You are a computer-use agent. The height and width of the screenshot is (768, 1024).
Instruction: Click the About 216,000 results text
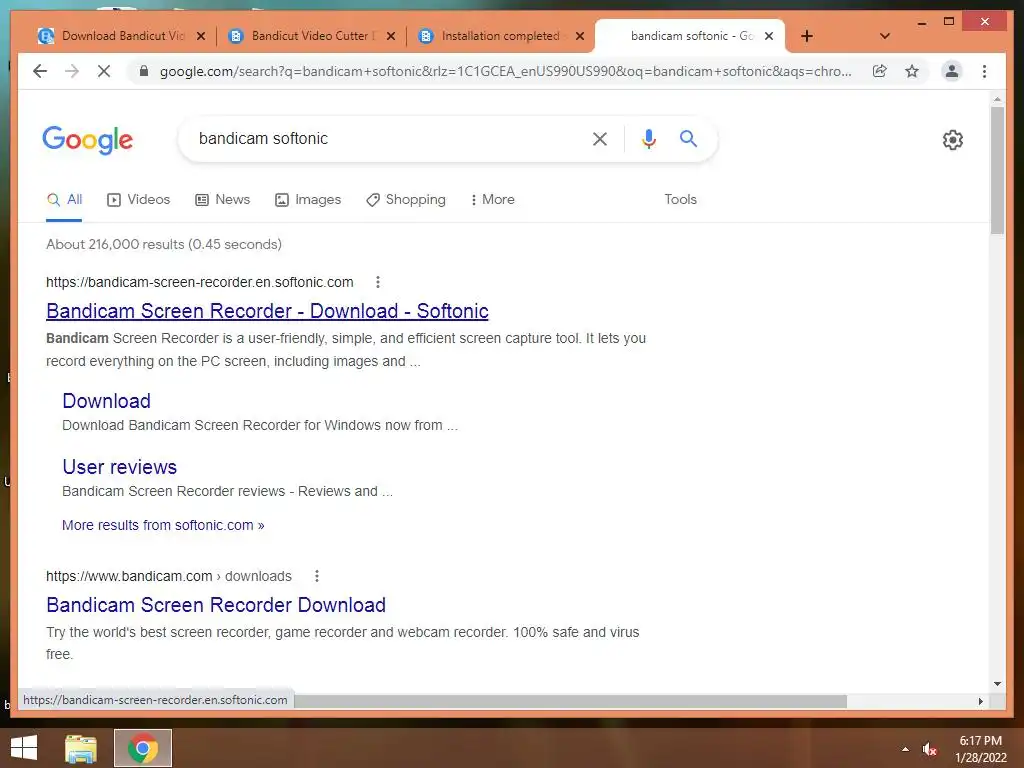tap(164, 244)
